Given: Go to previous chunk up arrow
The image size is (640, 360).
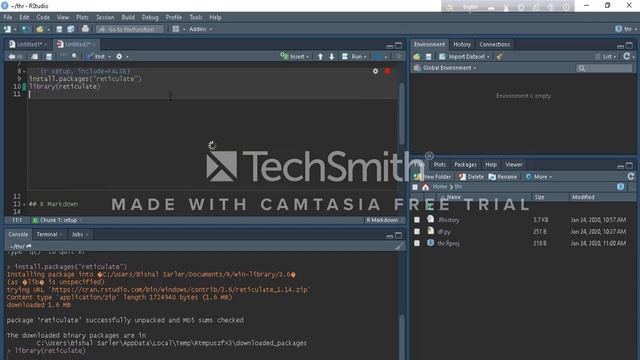Looking at the screenshot, I should click(x=320, y=57).
